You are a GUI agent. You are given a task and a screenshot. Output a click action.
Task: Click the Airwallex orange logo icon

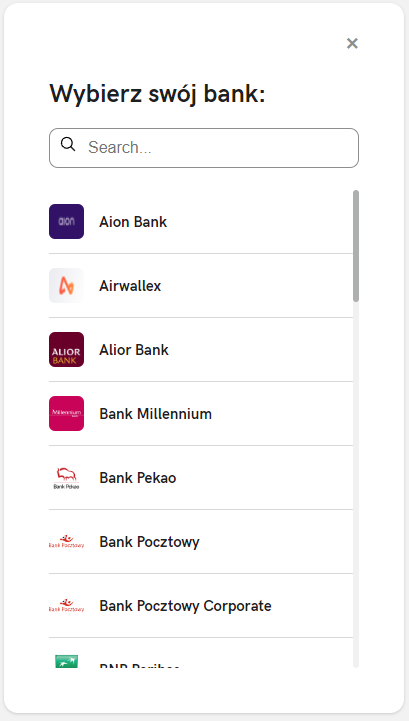click(x=66, y=286)
